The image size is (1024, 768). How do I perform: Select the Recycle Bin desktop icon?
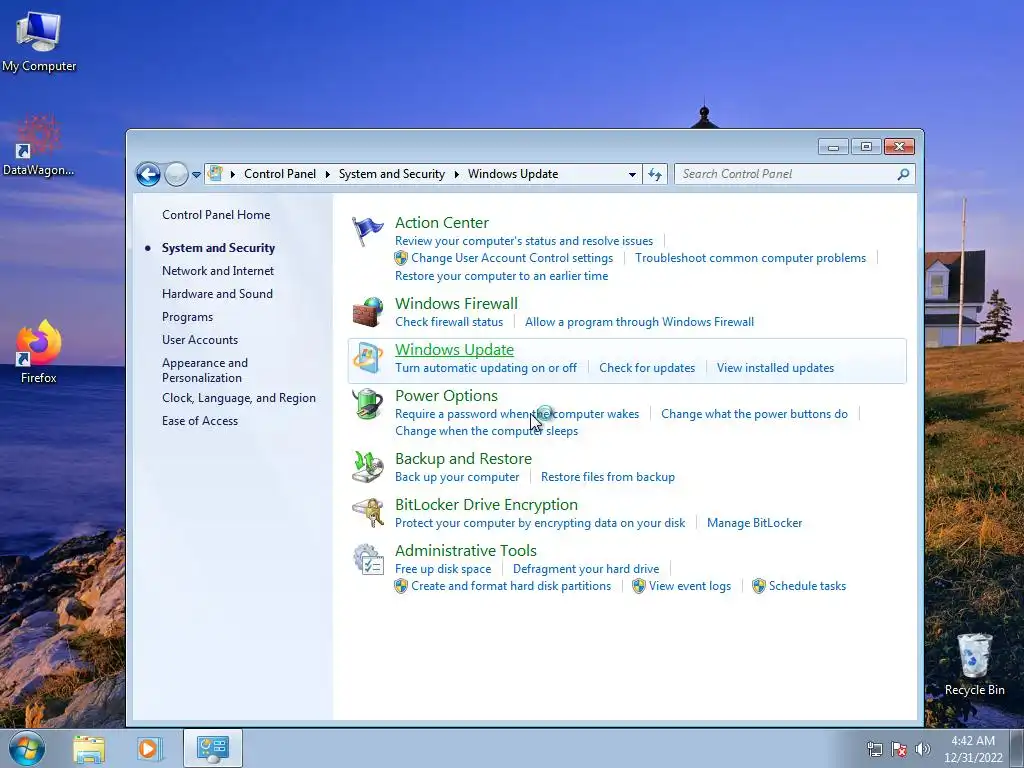tap(974, 665)
